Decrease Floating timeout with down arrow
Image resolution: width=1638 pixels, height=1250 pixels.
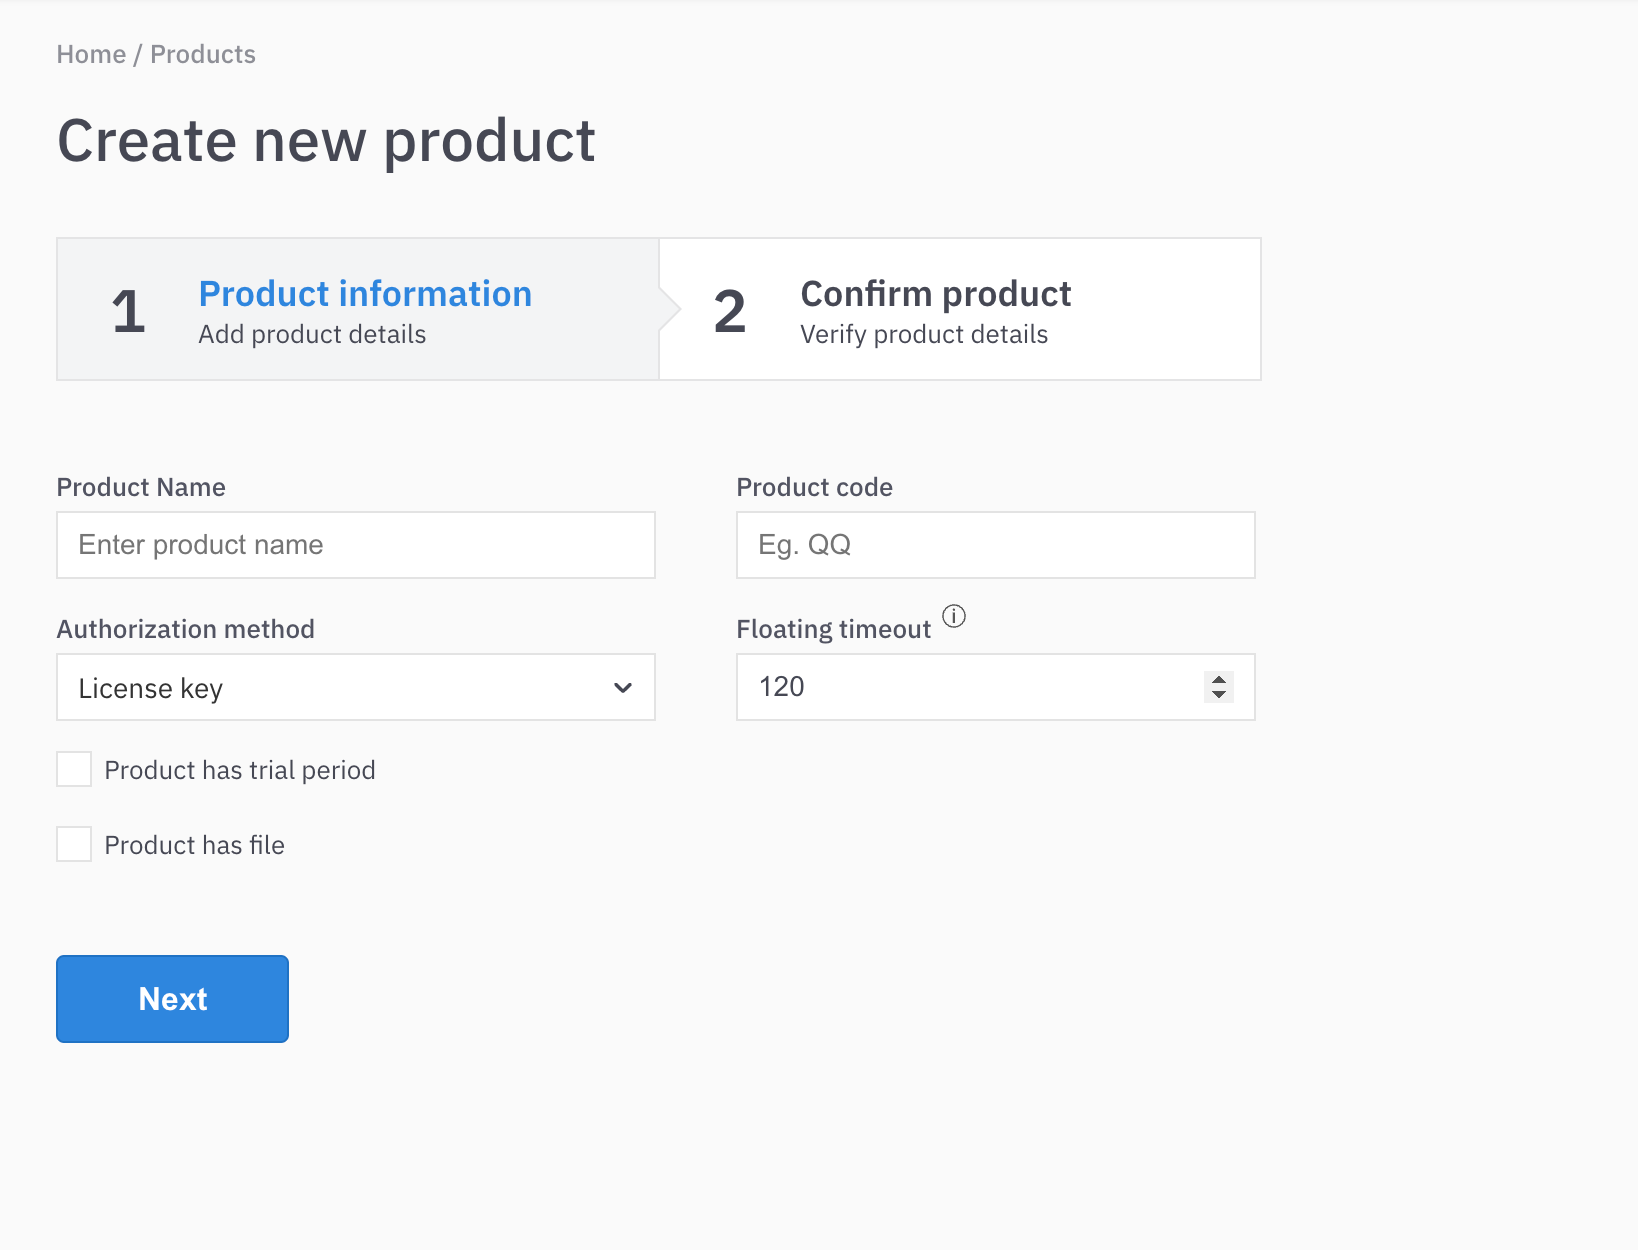pyautogui.click(x=1218, y=695)
